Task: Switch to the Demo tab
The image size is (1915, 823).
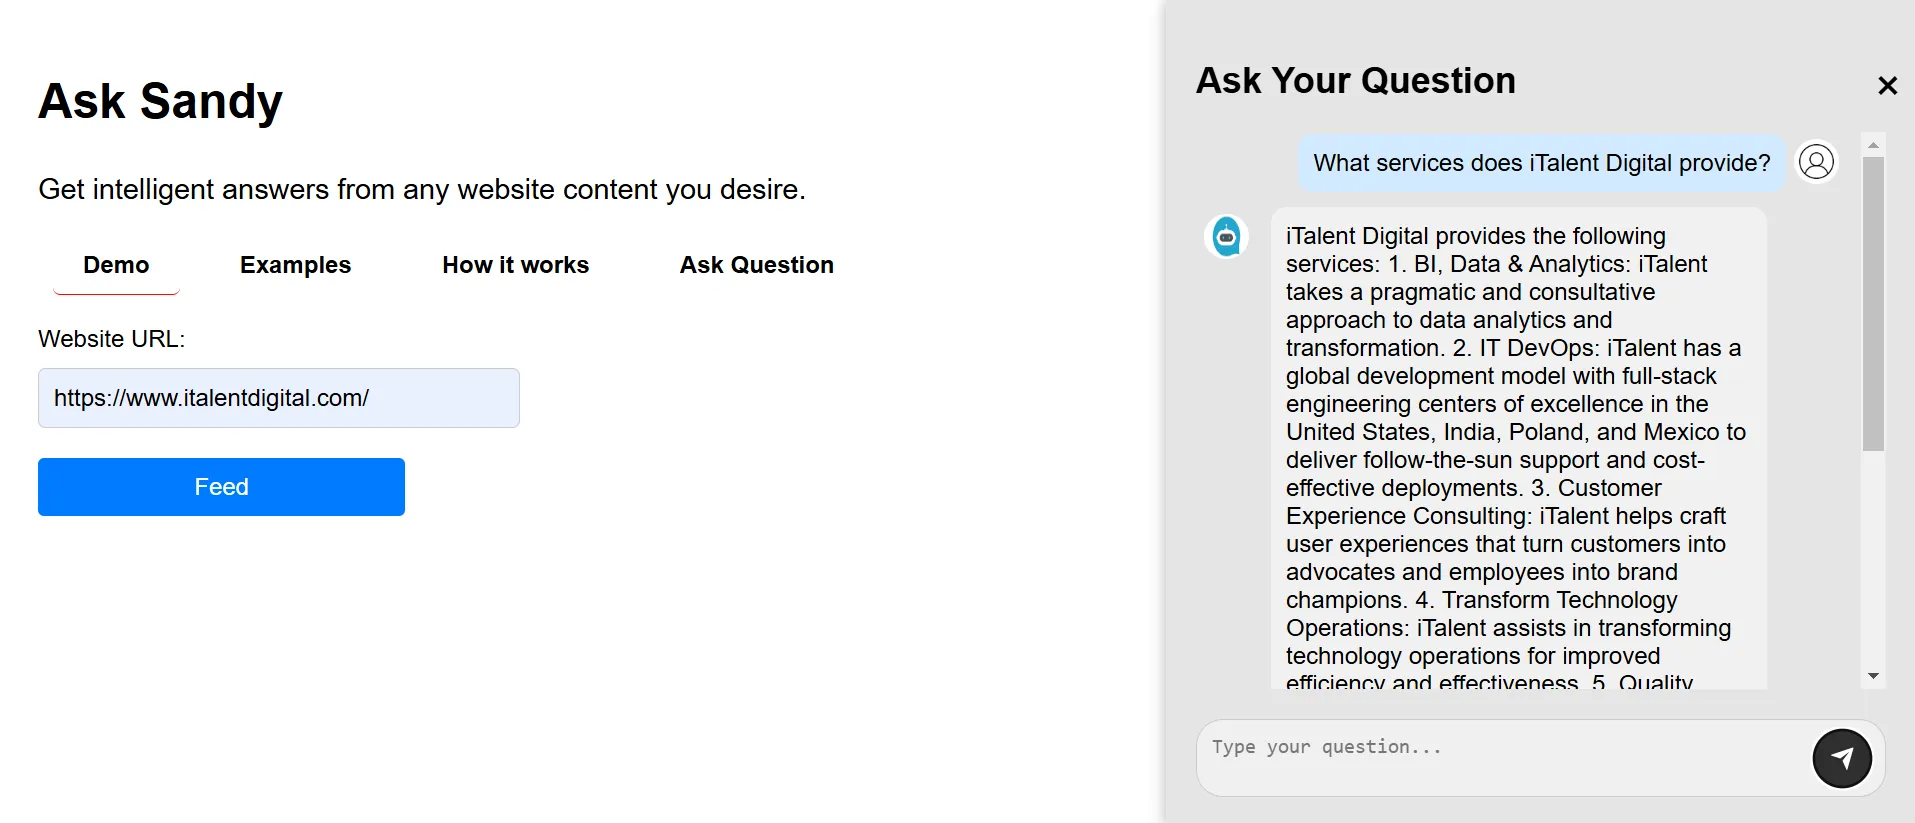Action: click(x=116, y=265)
